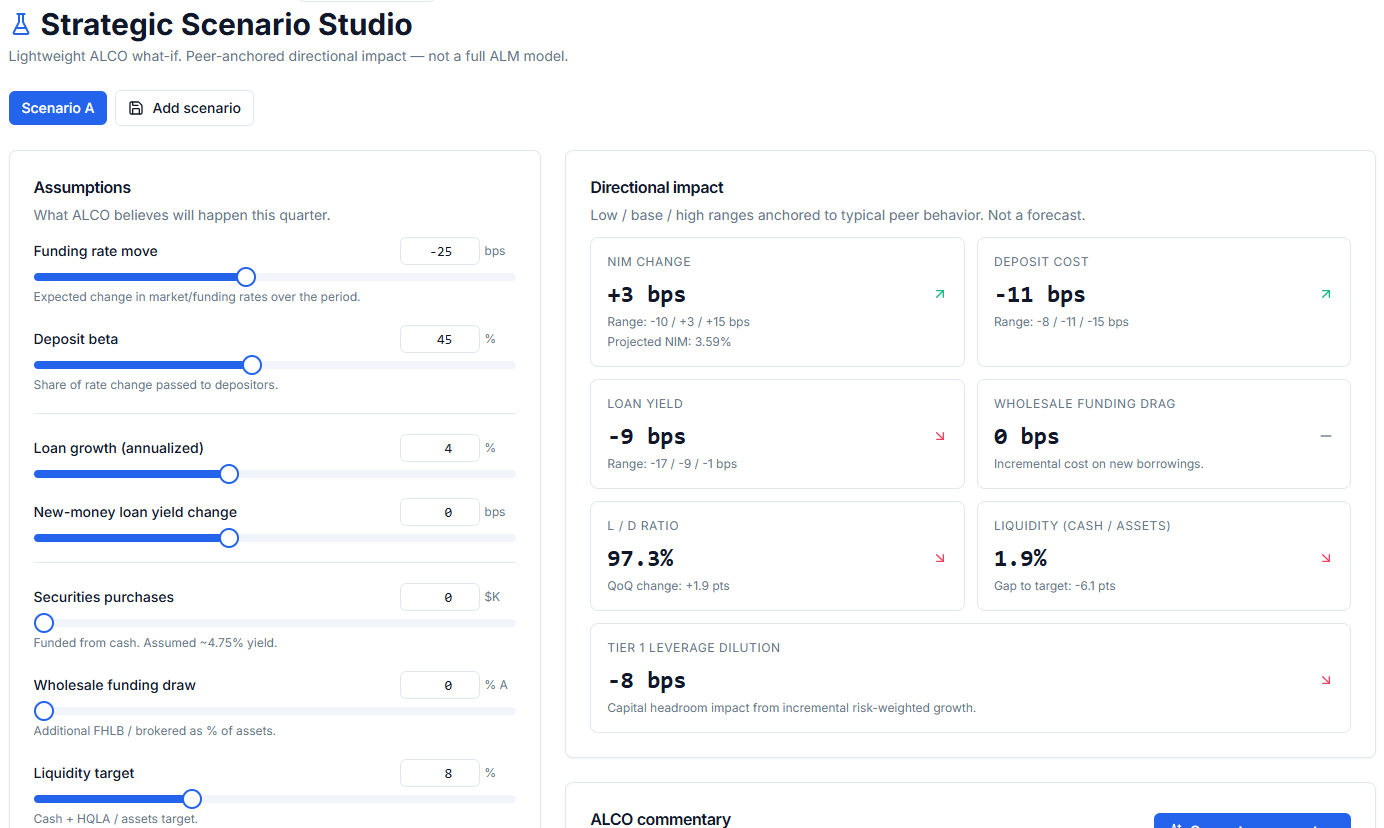Click the up-arrow trend icon on Deposit Cost
Image resolution: width=1384 pixels, height=828 pixels.
(1326, 294)
